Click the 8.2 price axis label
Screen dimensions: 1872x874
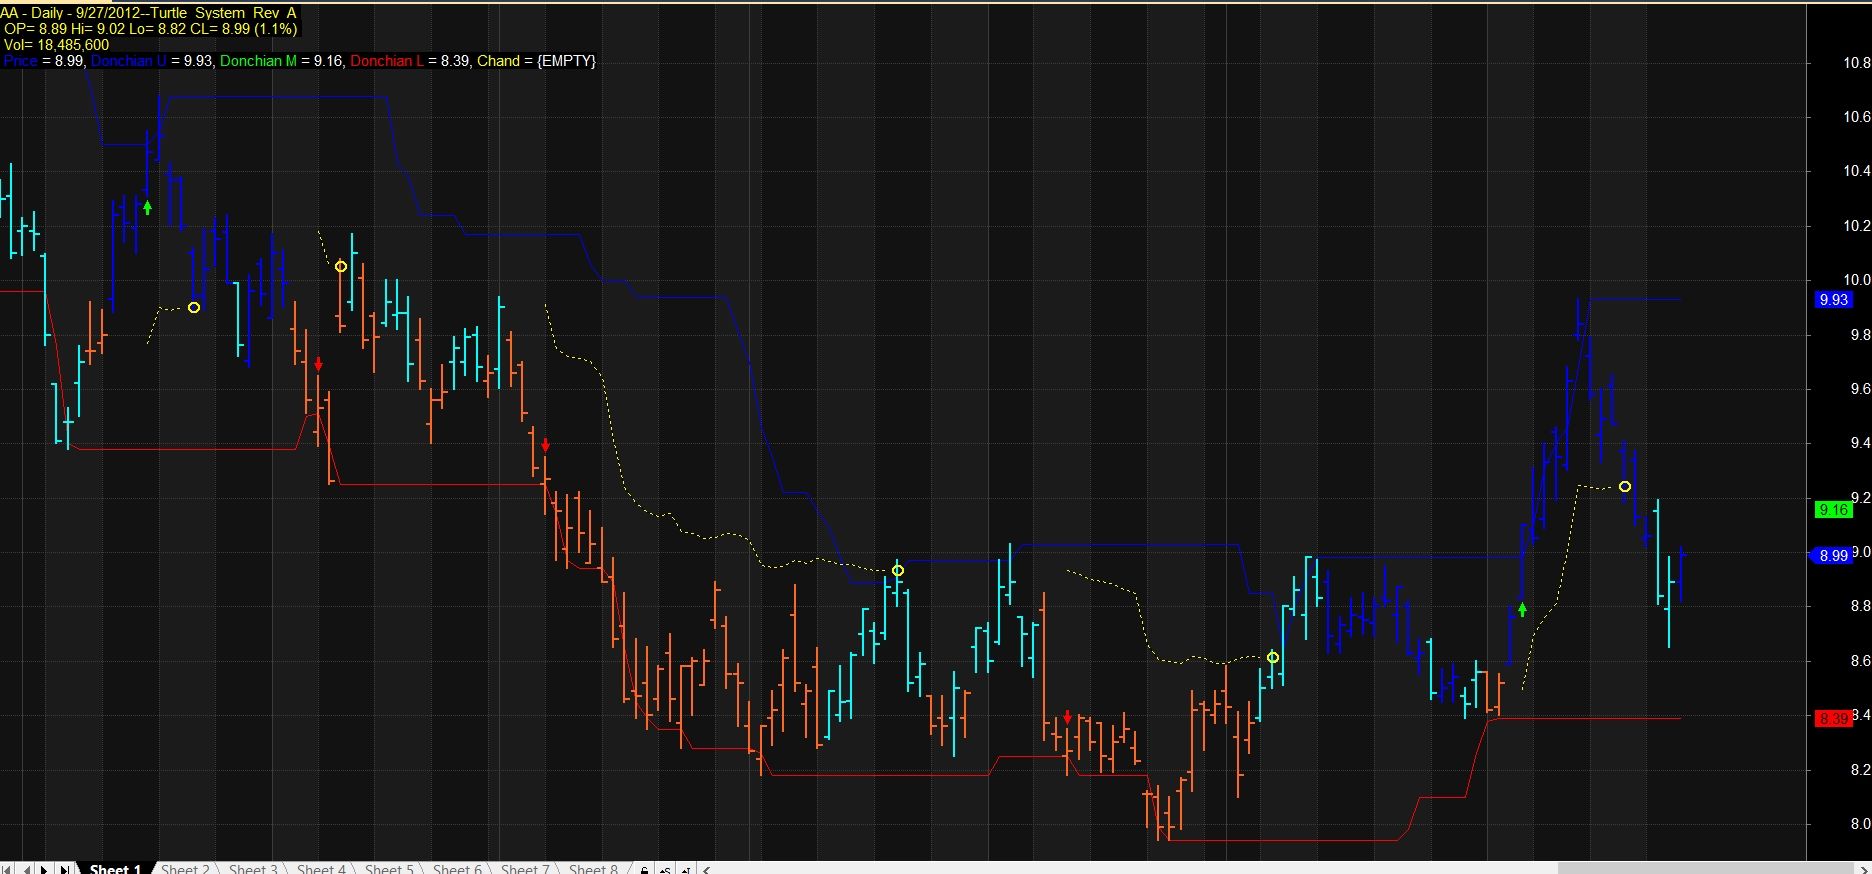click(1859, 770)
